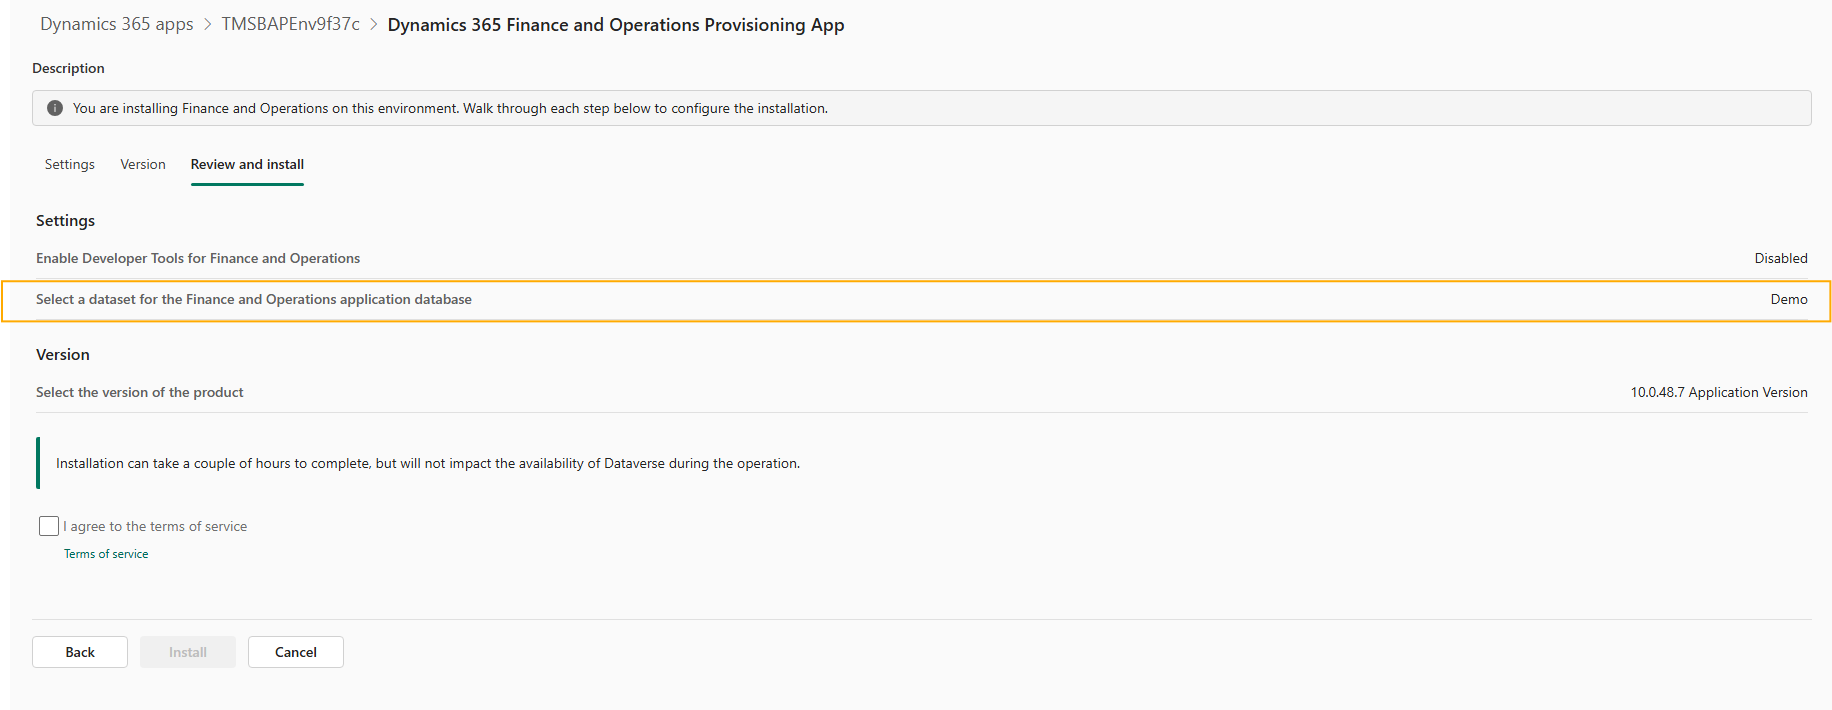Screen dimensions: 1832x710
Task: Click the Description heading
Action: 68,68
